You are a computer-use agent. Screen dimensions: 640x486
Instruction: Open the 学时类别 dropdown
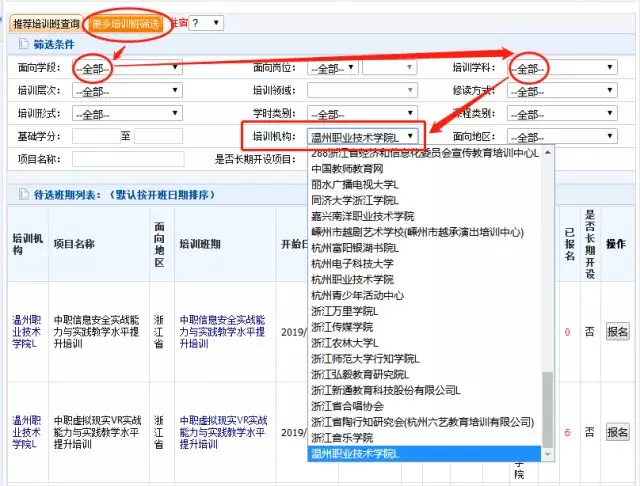click(362, 113)
